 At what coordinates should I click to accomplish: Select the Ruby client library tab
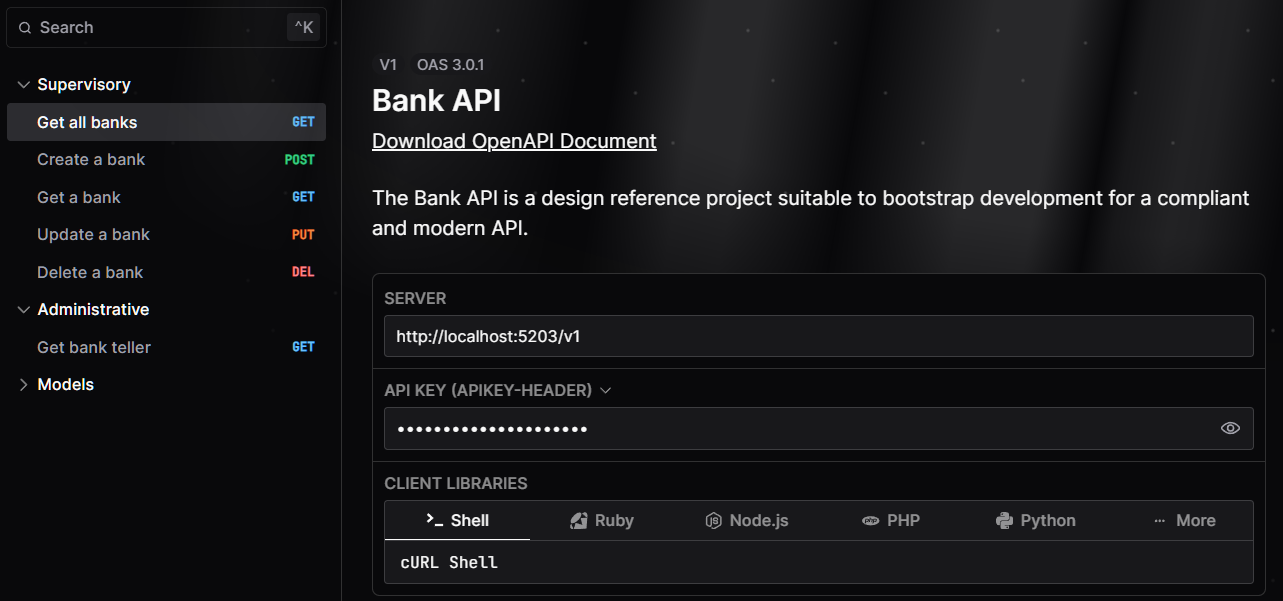tap(602, 520)
